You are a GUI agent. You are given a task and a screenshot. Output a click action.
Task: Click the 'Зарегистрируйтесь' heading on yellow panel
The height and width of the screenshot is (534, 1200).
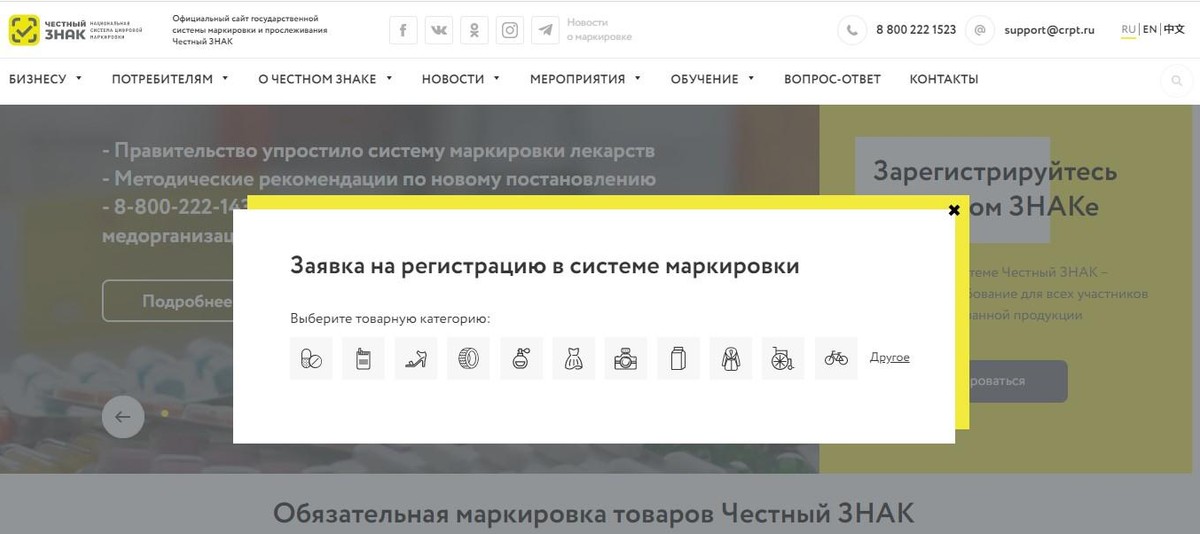pos(995,171)
